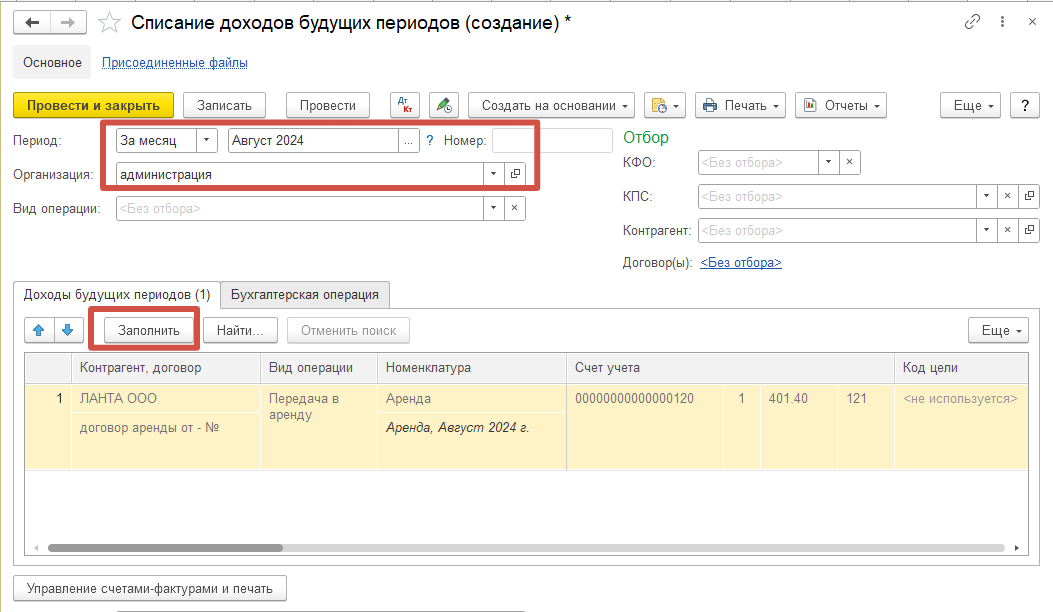Image resolution: width=1053 pixels, height=612 pixels.
Task: Click the Организация field with администрация
Action: point(300,174)
